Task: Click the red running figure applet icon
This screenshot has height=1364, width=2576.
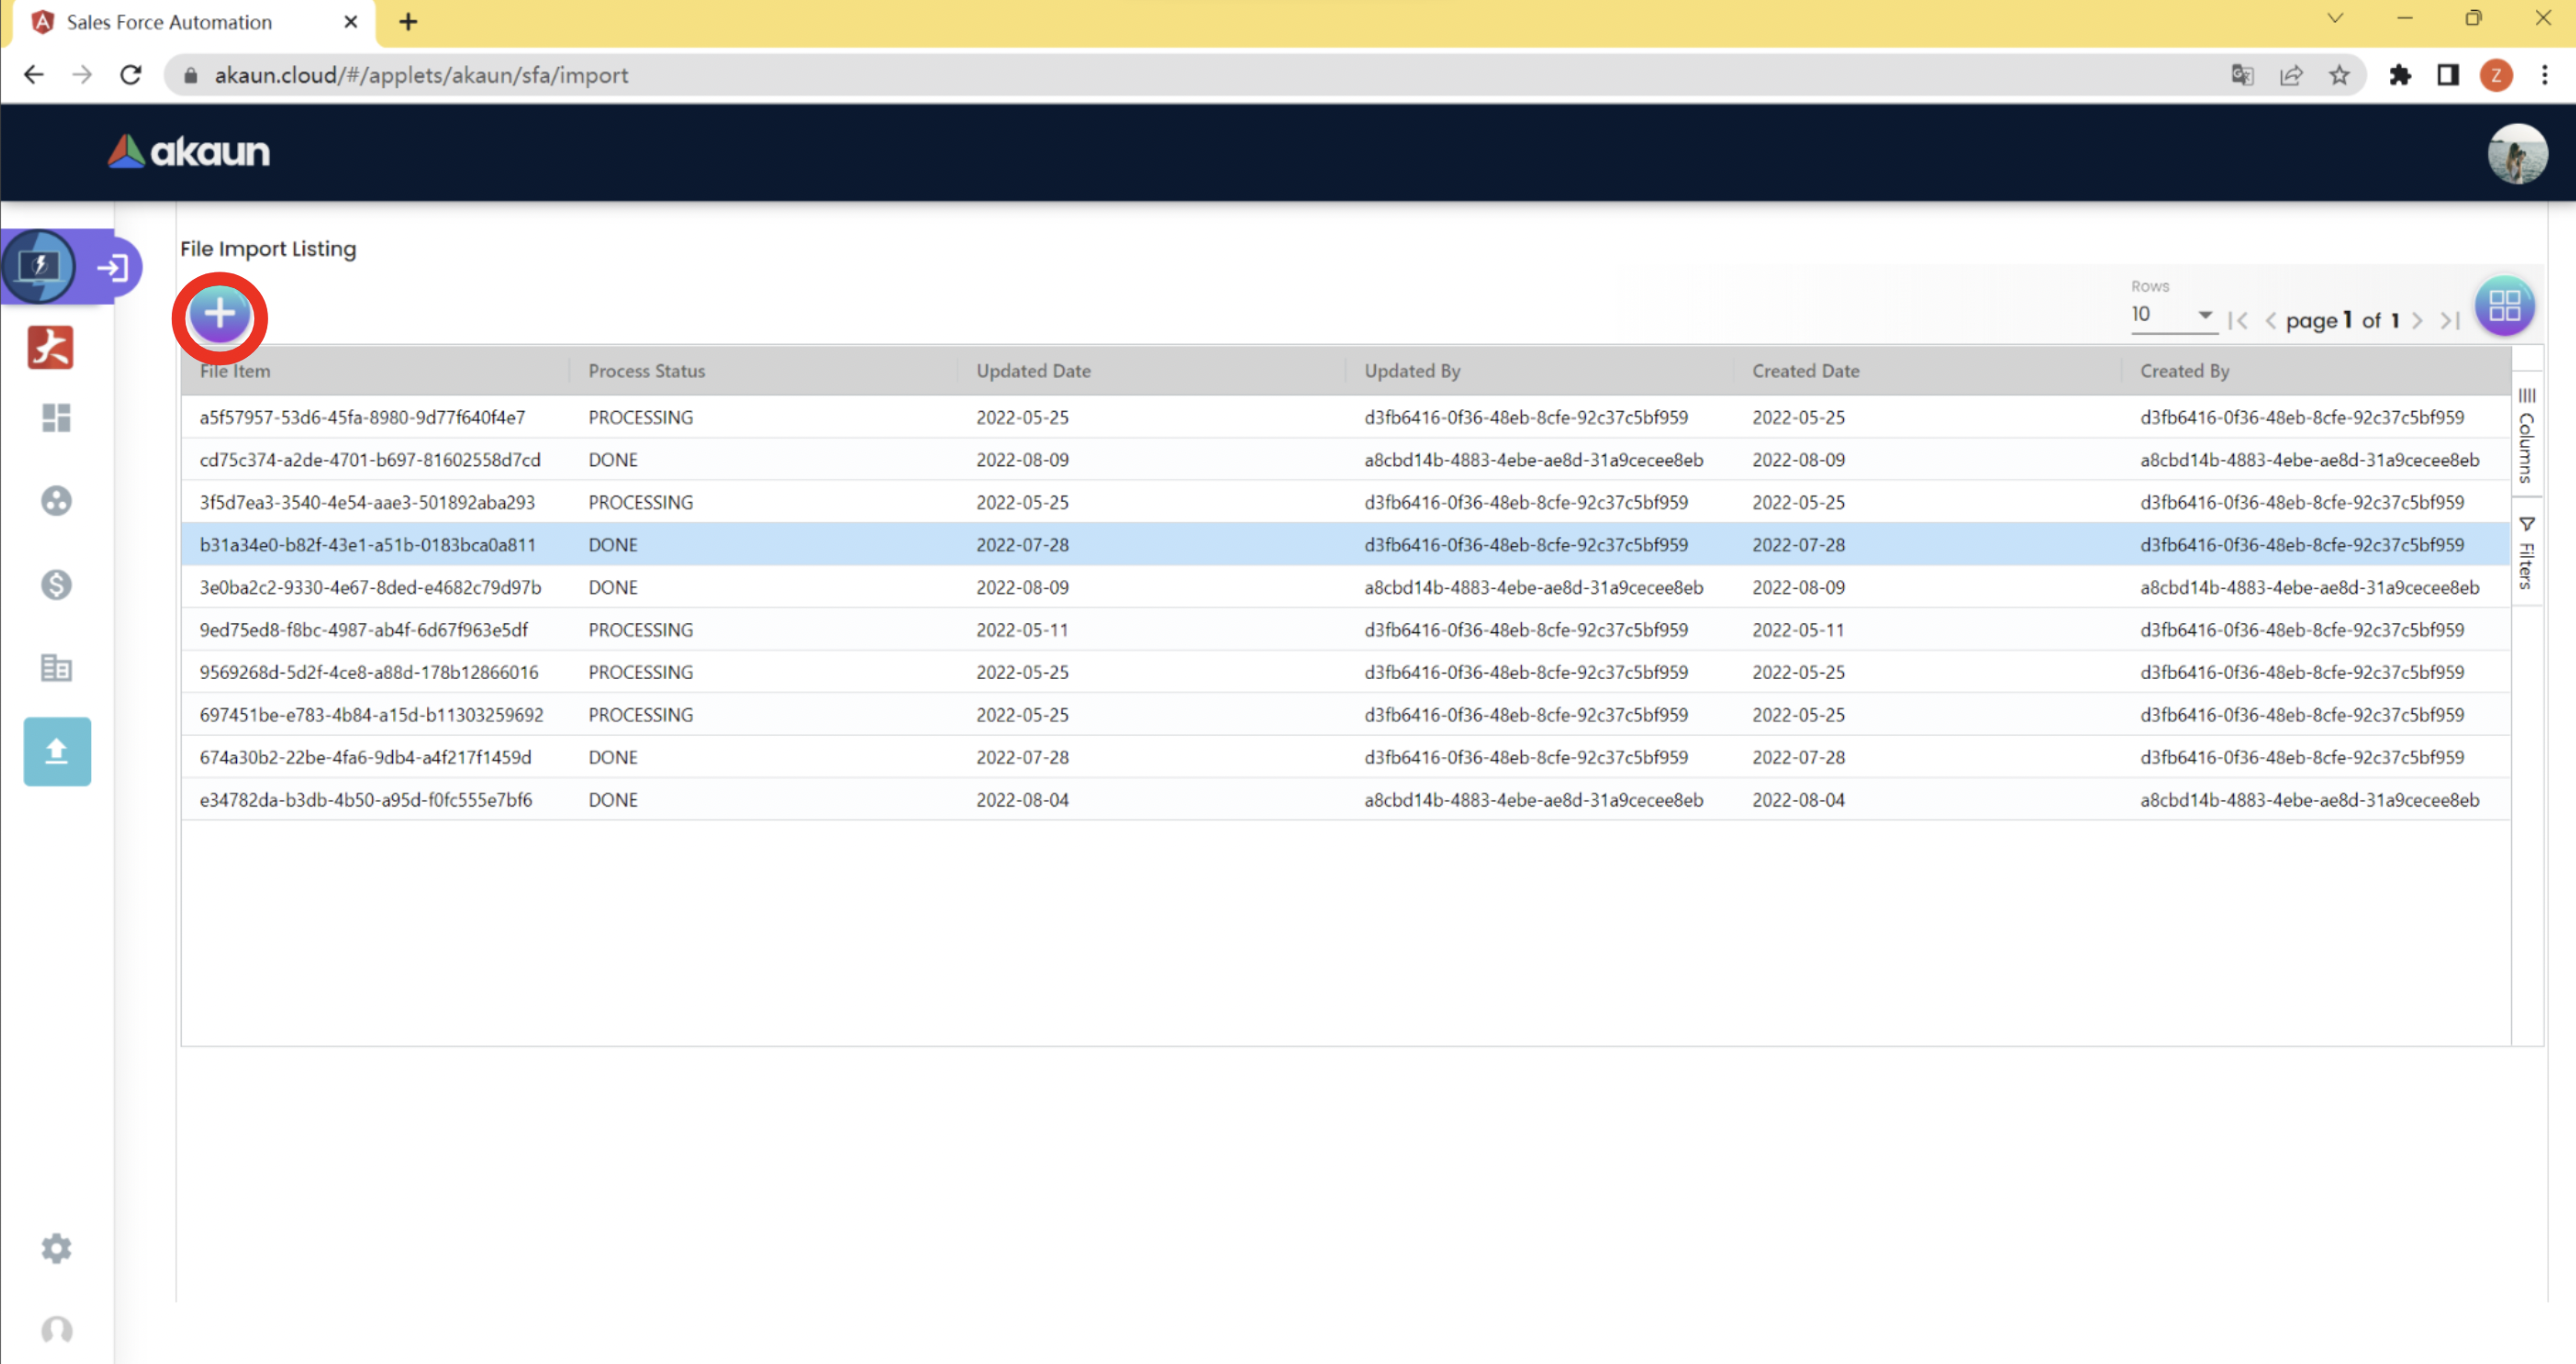Action: coord(51,348)
